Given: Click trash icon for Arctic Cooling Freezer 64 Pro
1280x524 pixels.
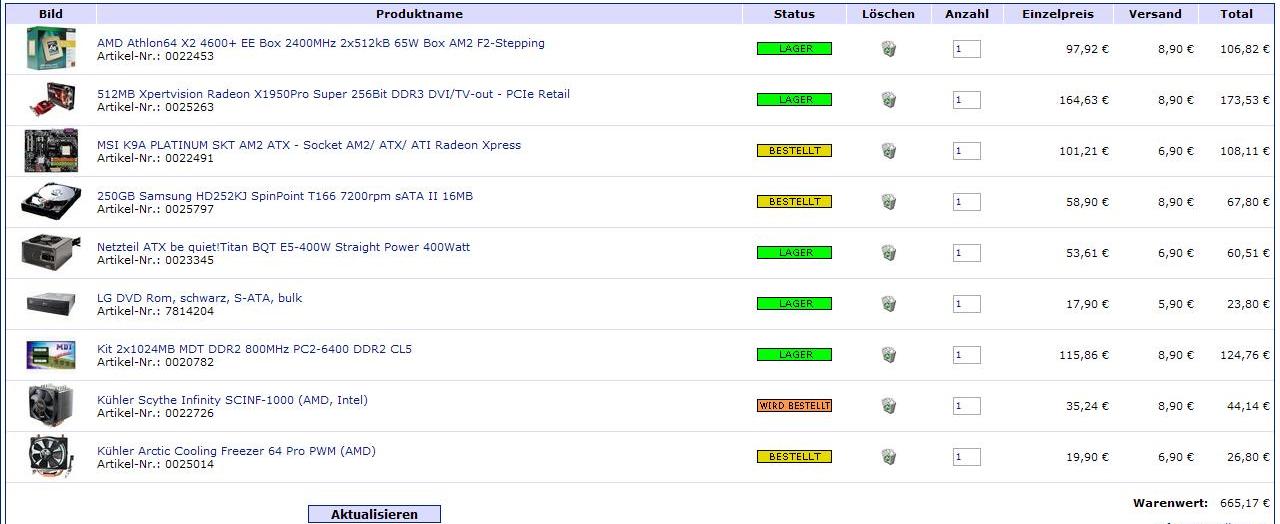Looking at the screenshot, I should (x=888, y=457).
